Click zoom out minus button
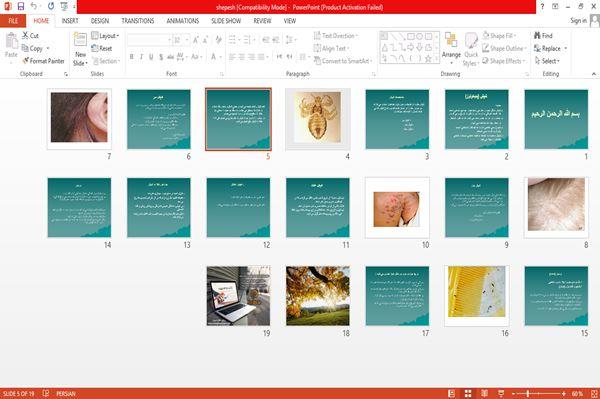The width and height of the screenshot is (600, 399). 514,394
